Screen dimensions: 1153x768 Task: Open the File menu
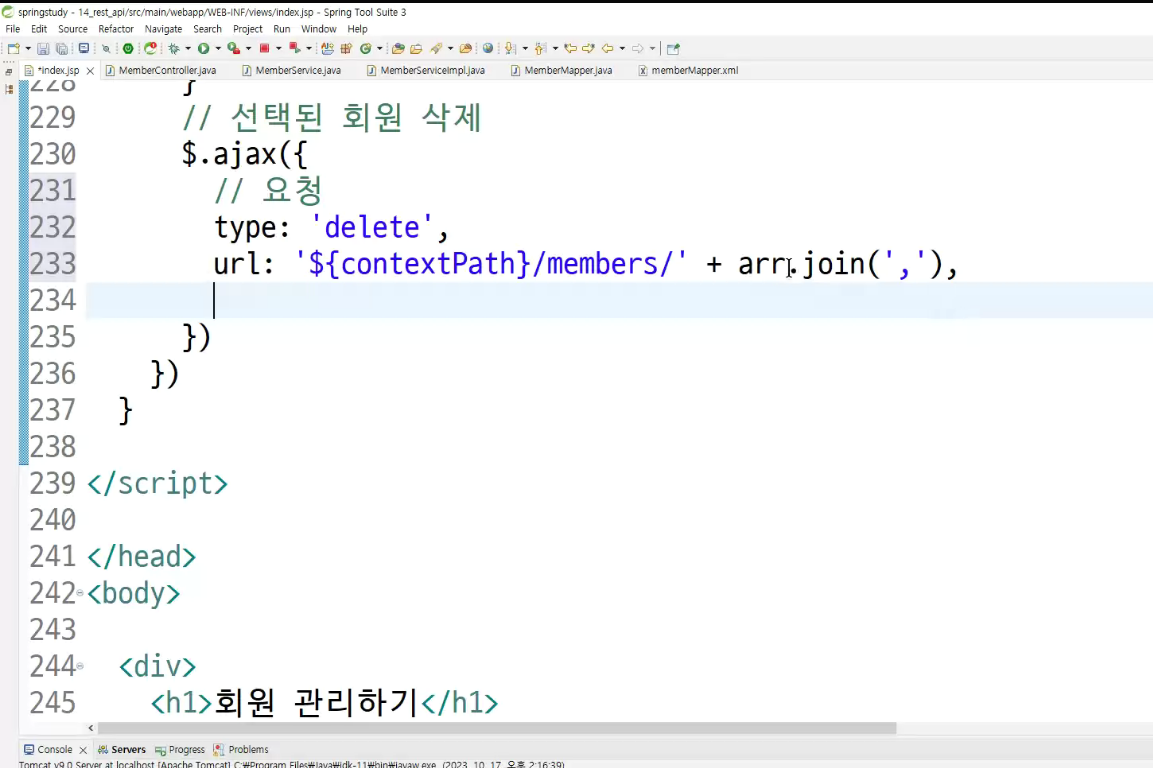13,29
